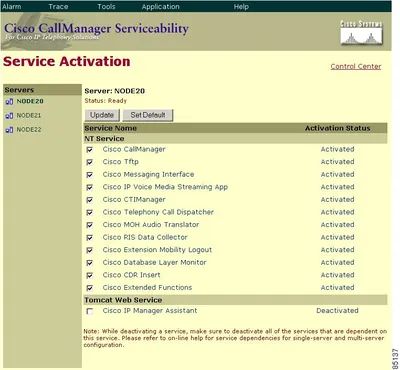Viewport: 400px width, 370px height.
Task: Click the Cisco Tftp service name
Action: 121,162
